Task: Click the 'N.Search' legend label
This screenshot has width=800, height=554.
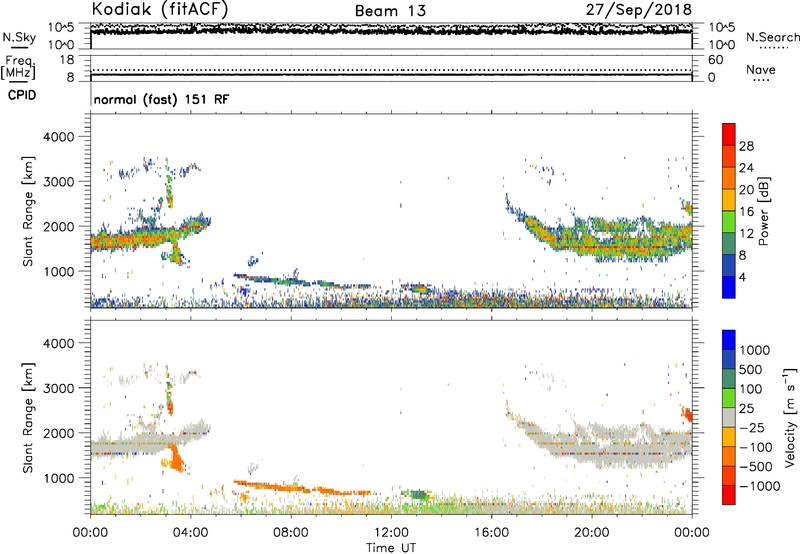Action: point(772,37)
